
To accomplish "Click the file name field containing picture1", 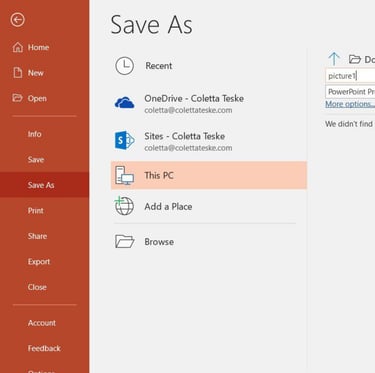I will click(x=350, y=76).
